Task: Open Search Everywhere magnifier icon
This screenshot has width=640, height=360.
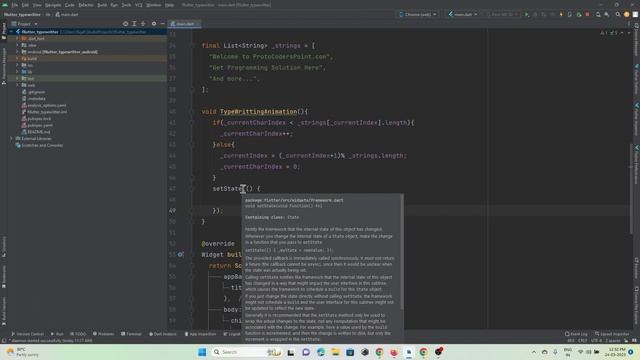Action: coord(618,14)
